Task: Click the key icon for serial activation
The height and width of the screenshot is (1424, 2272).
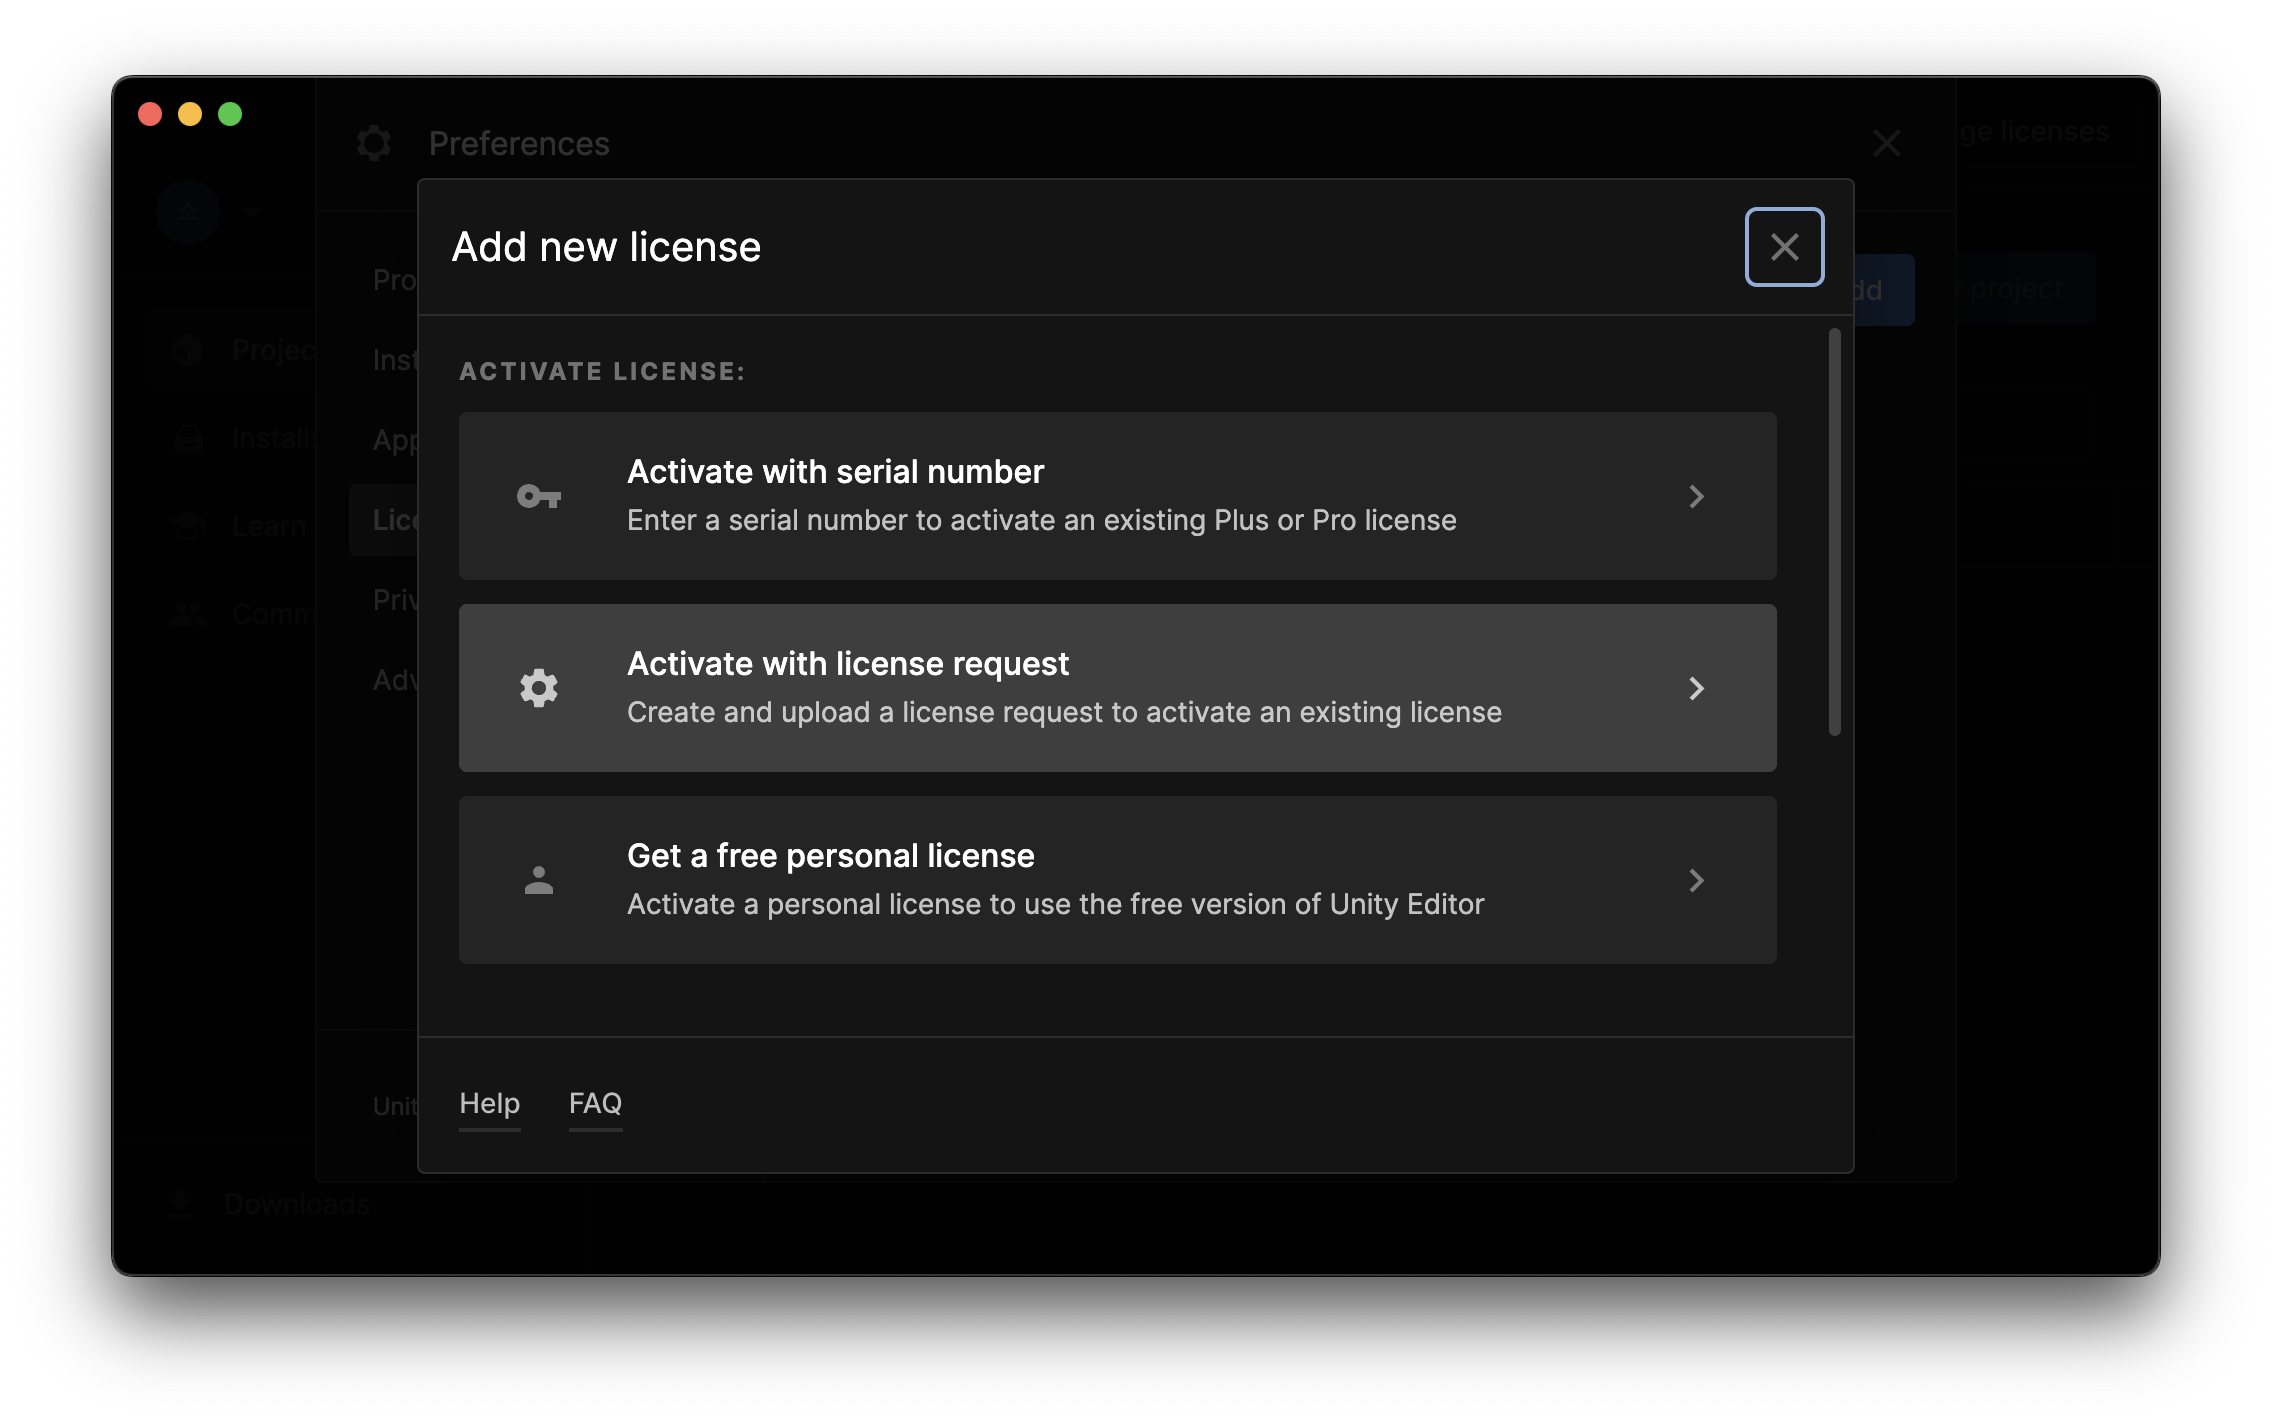Action: [x=538, y=496]
